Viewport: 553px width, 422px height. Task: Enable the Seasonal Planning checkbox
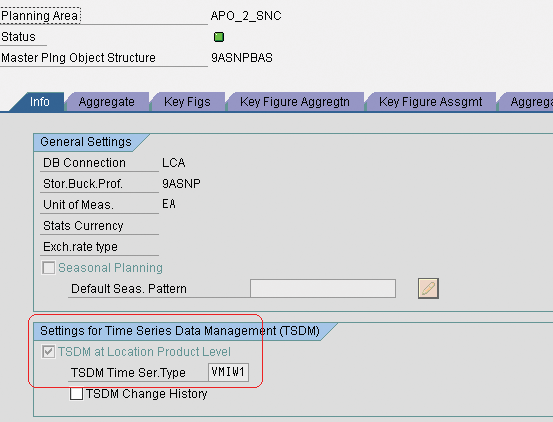pos(48,268)
